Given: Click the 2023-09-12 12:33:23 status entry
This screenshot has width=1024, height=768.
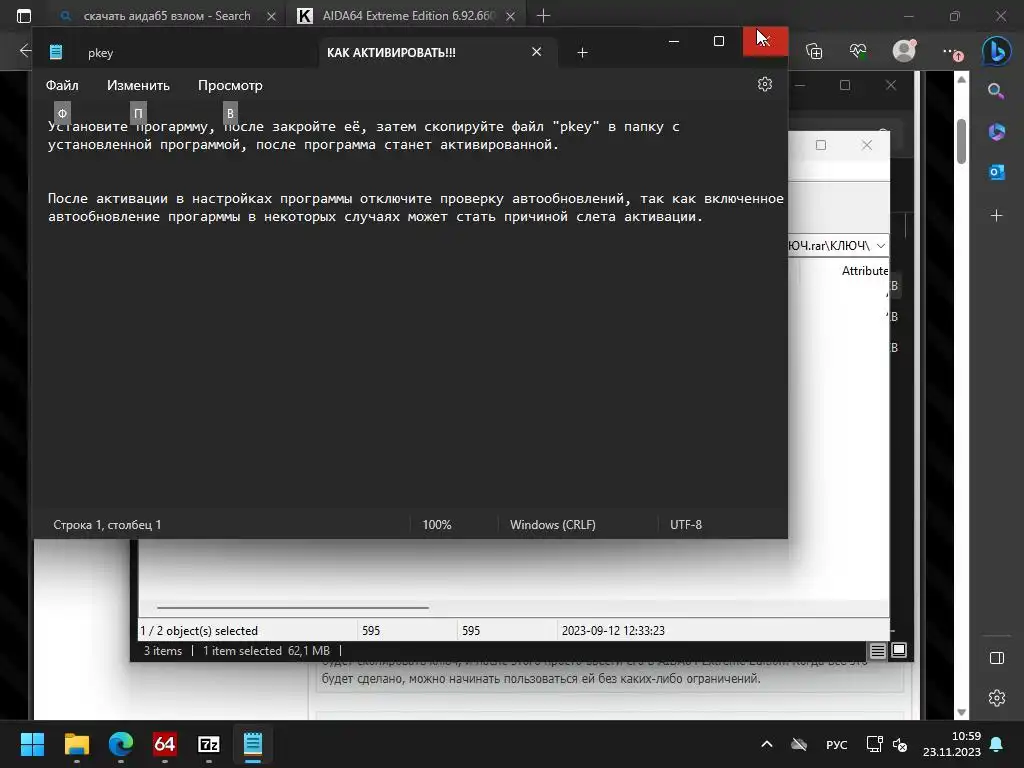Looking at the screenshot, I should click(x=613, y=631).
